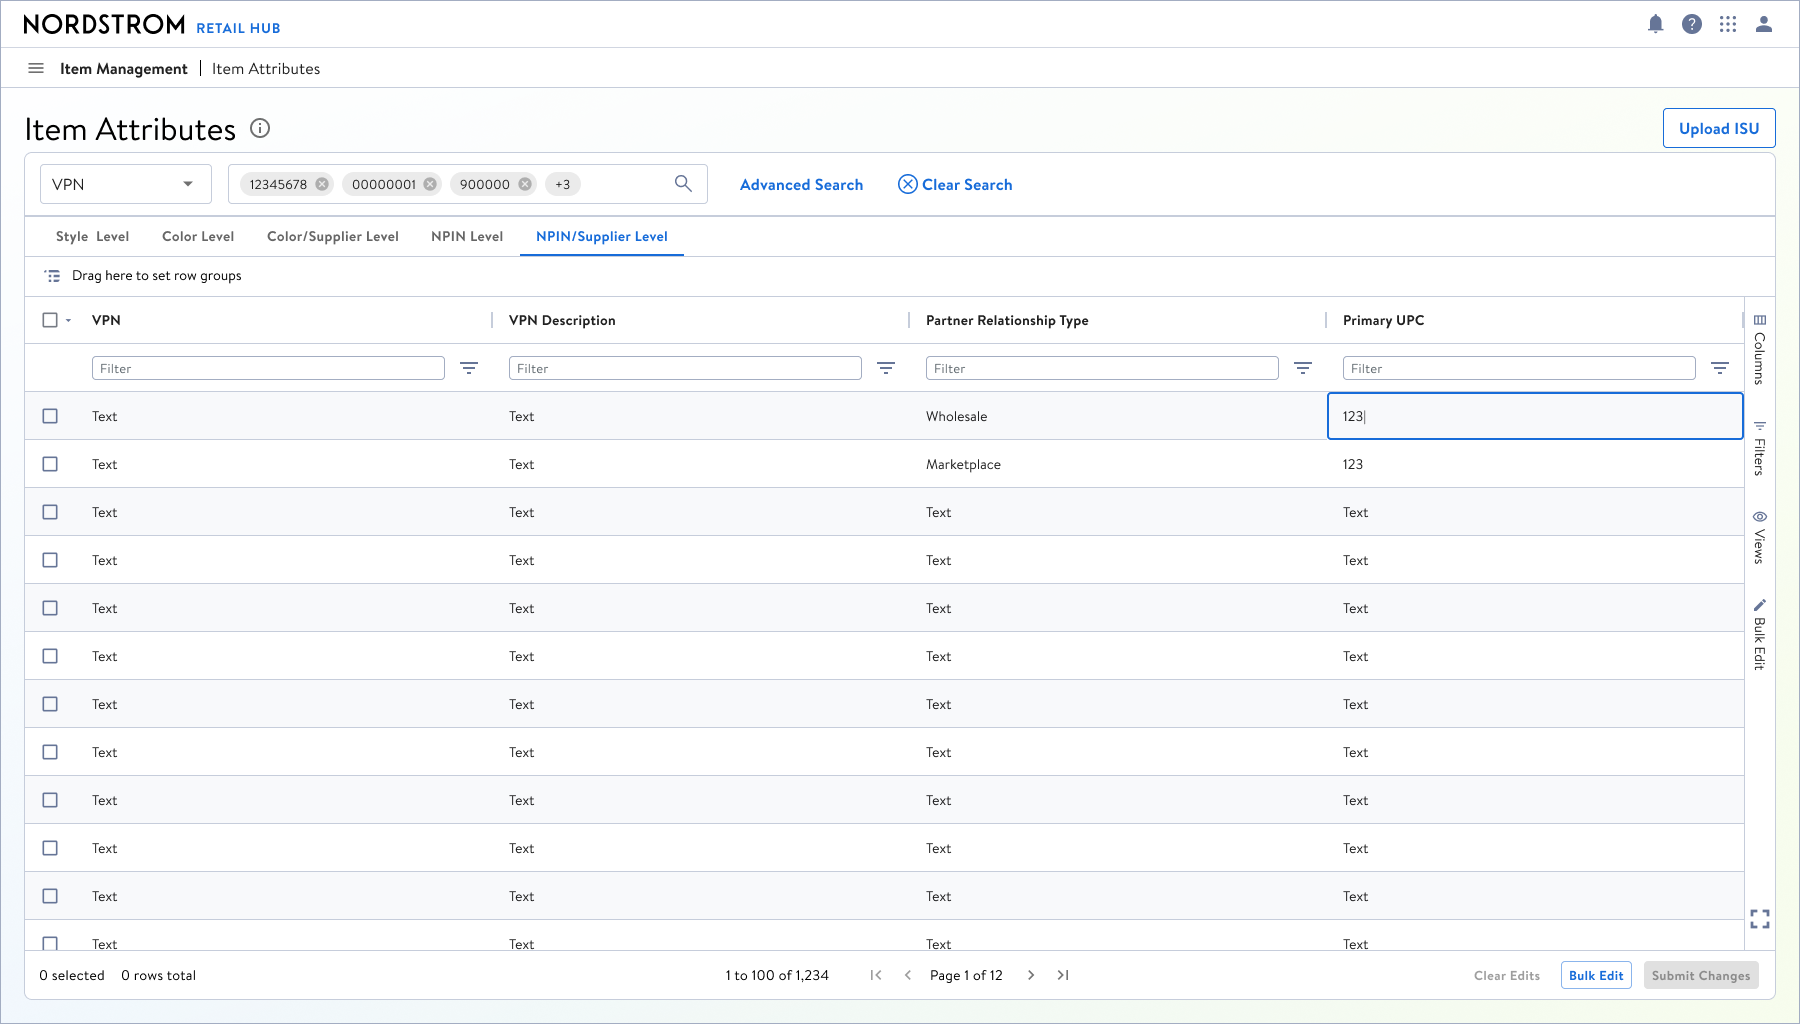
Task: Switch to the NPIN Level tab
Action: 467,236
